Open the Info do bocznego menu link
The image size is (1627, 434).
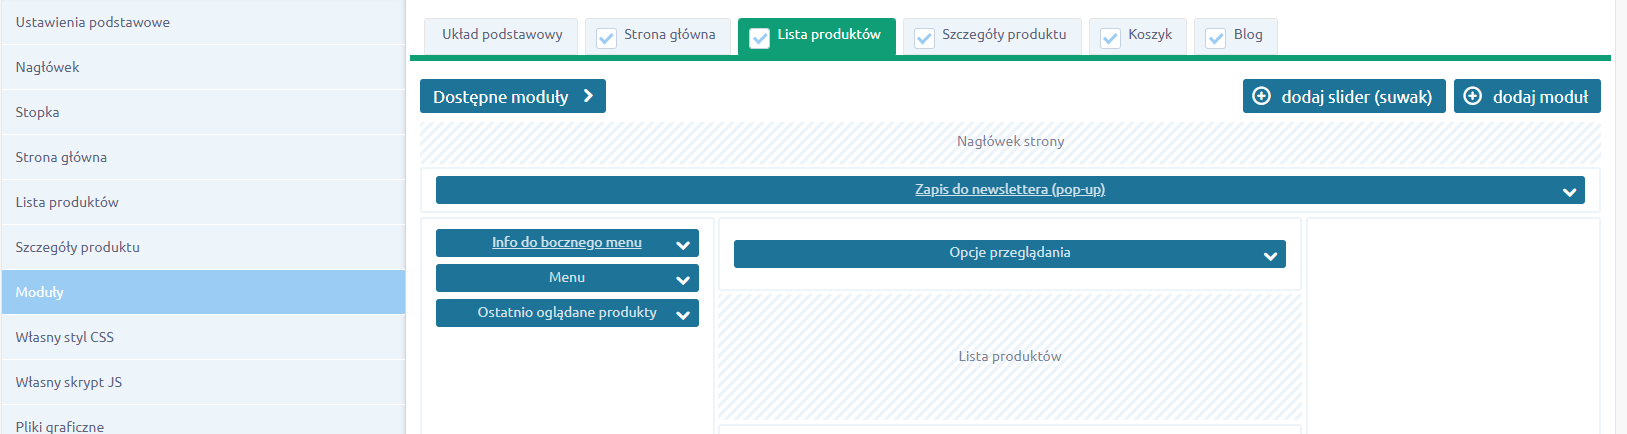click(566, 242)
